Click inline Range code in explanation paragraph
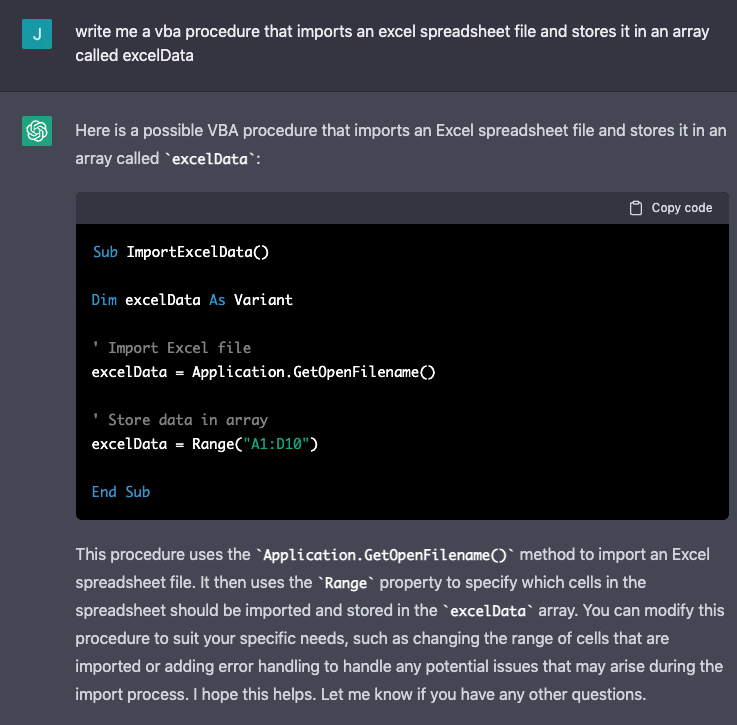 click(x=346, y=583)
